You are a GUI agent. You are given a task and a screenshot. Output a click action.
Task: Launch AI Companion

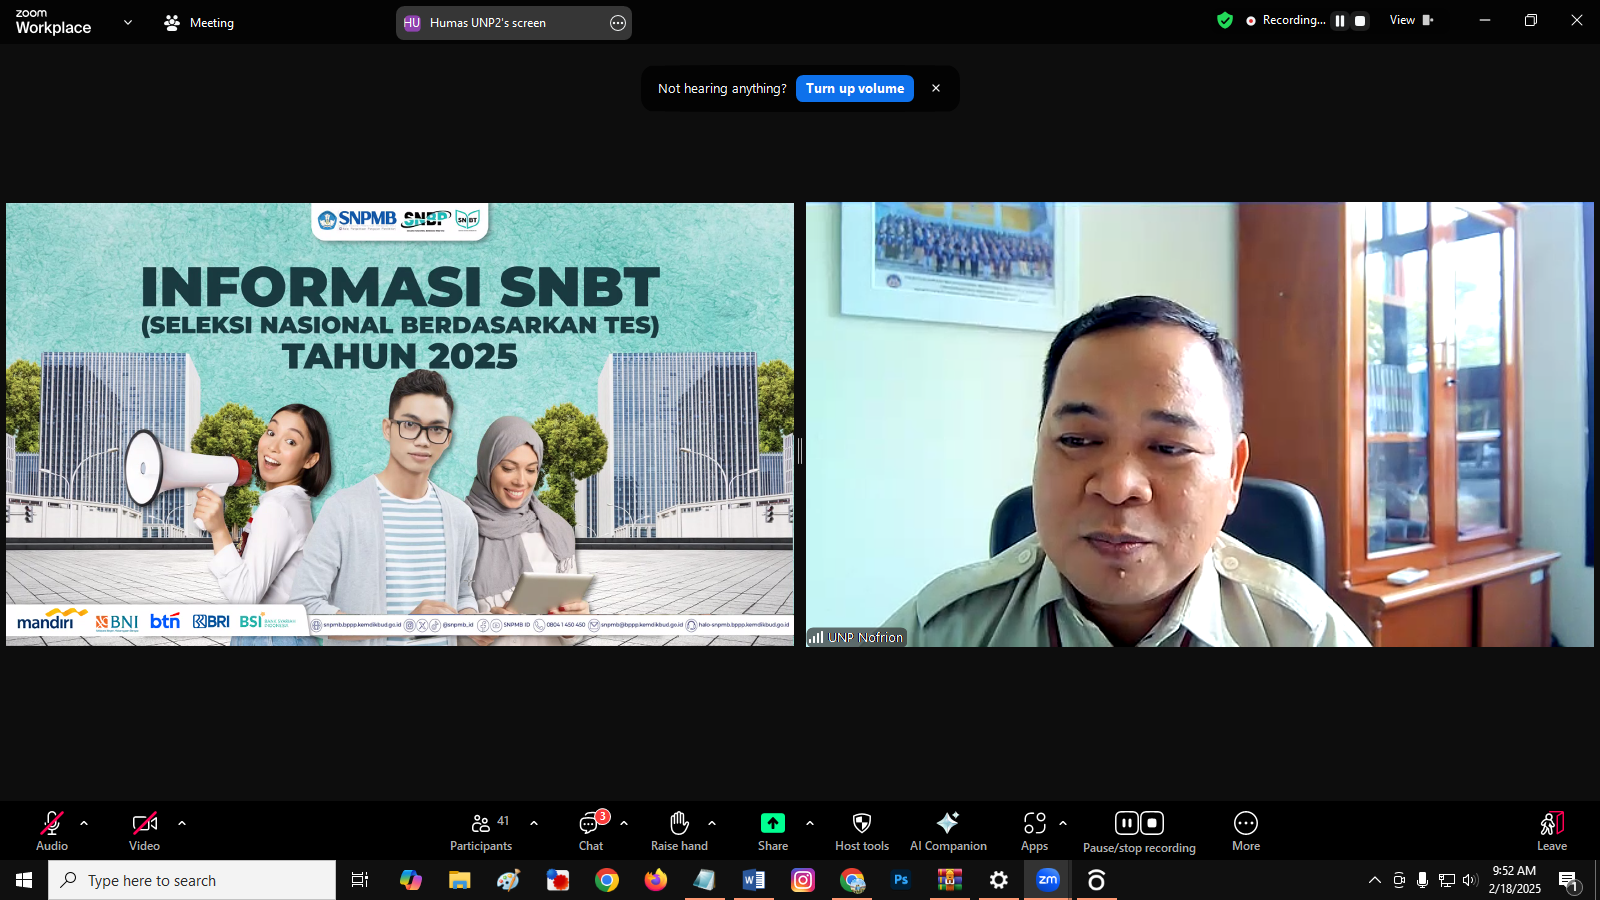click(947, 831)
